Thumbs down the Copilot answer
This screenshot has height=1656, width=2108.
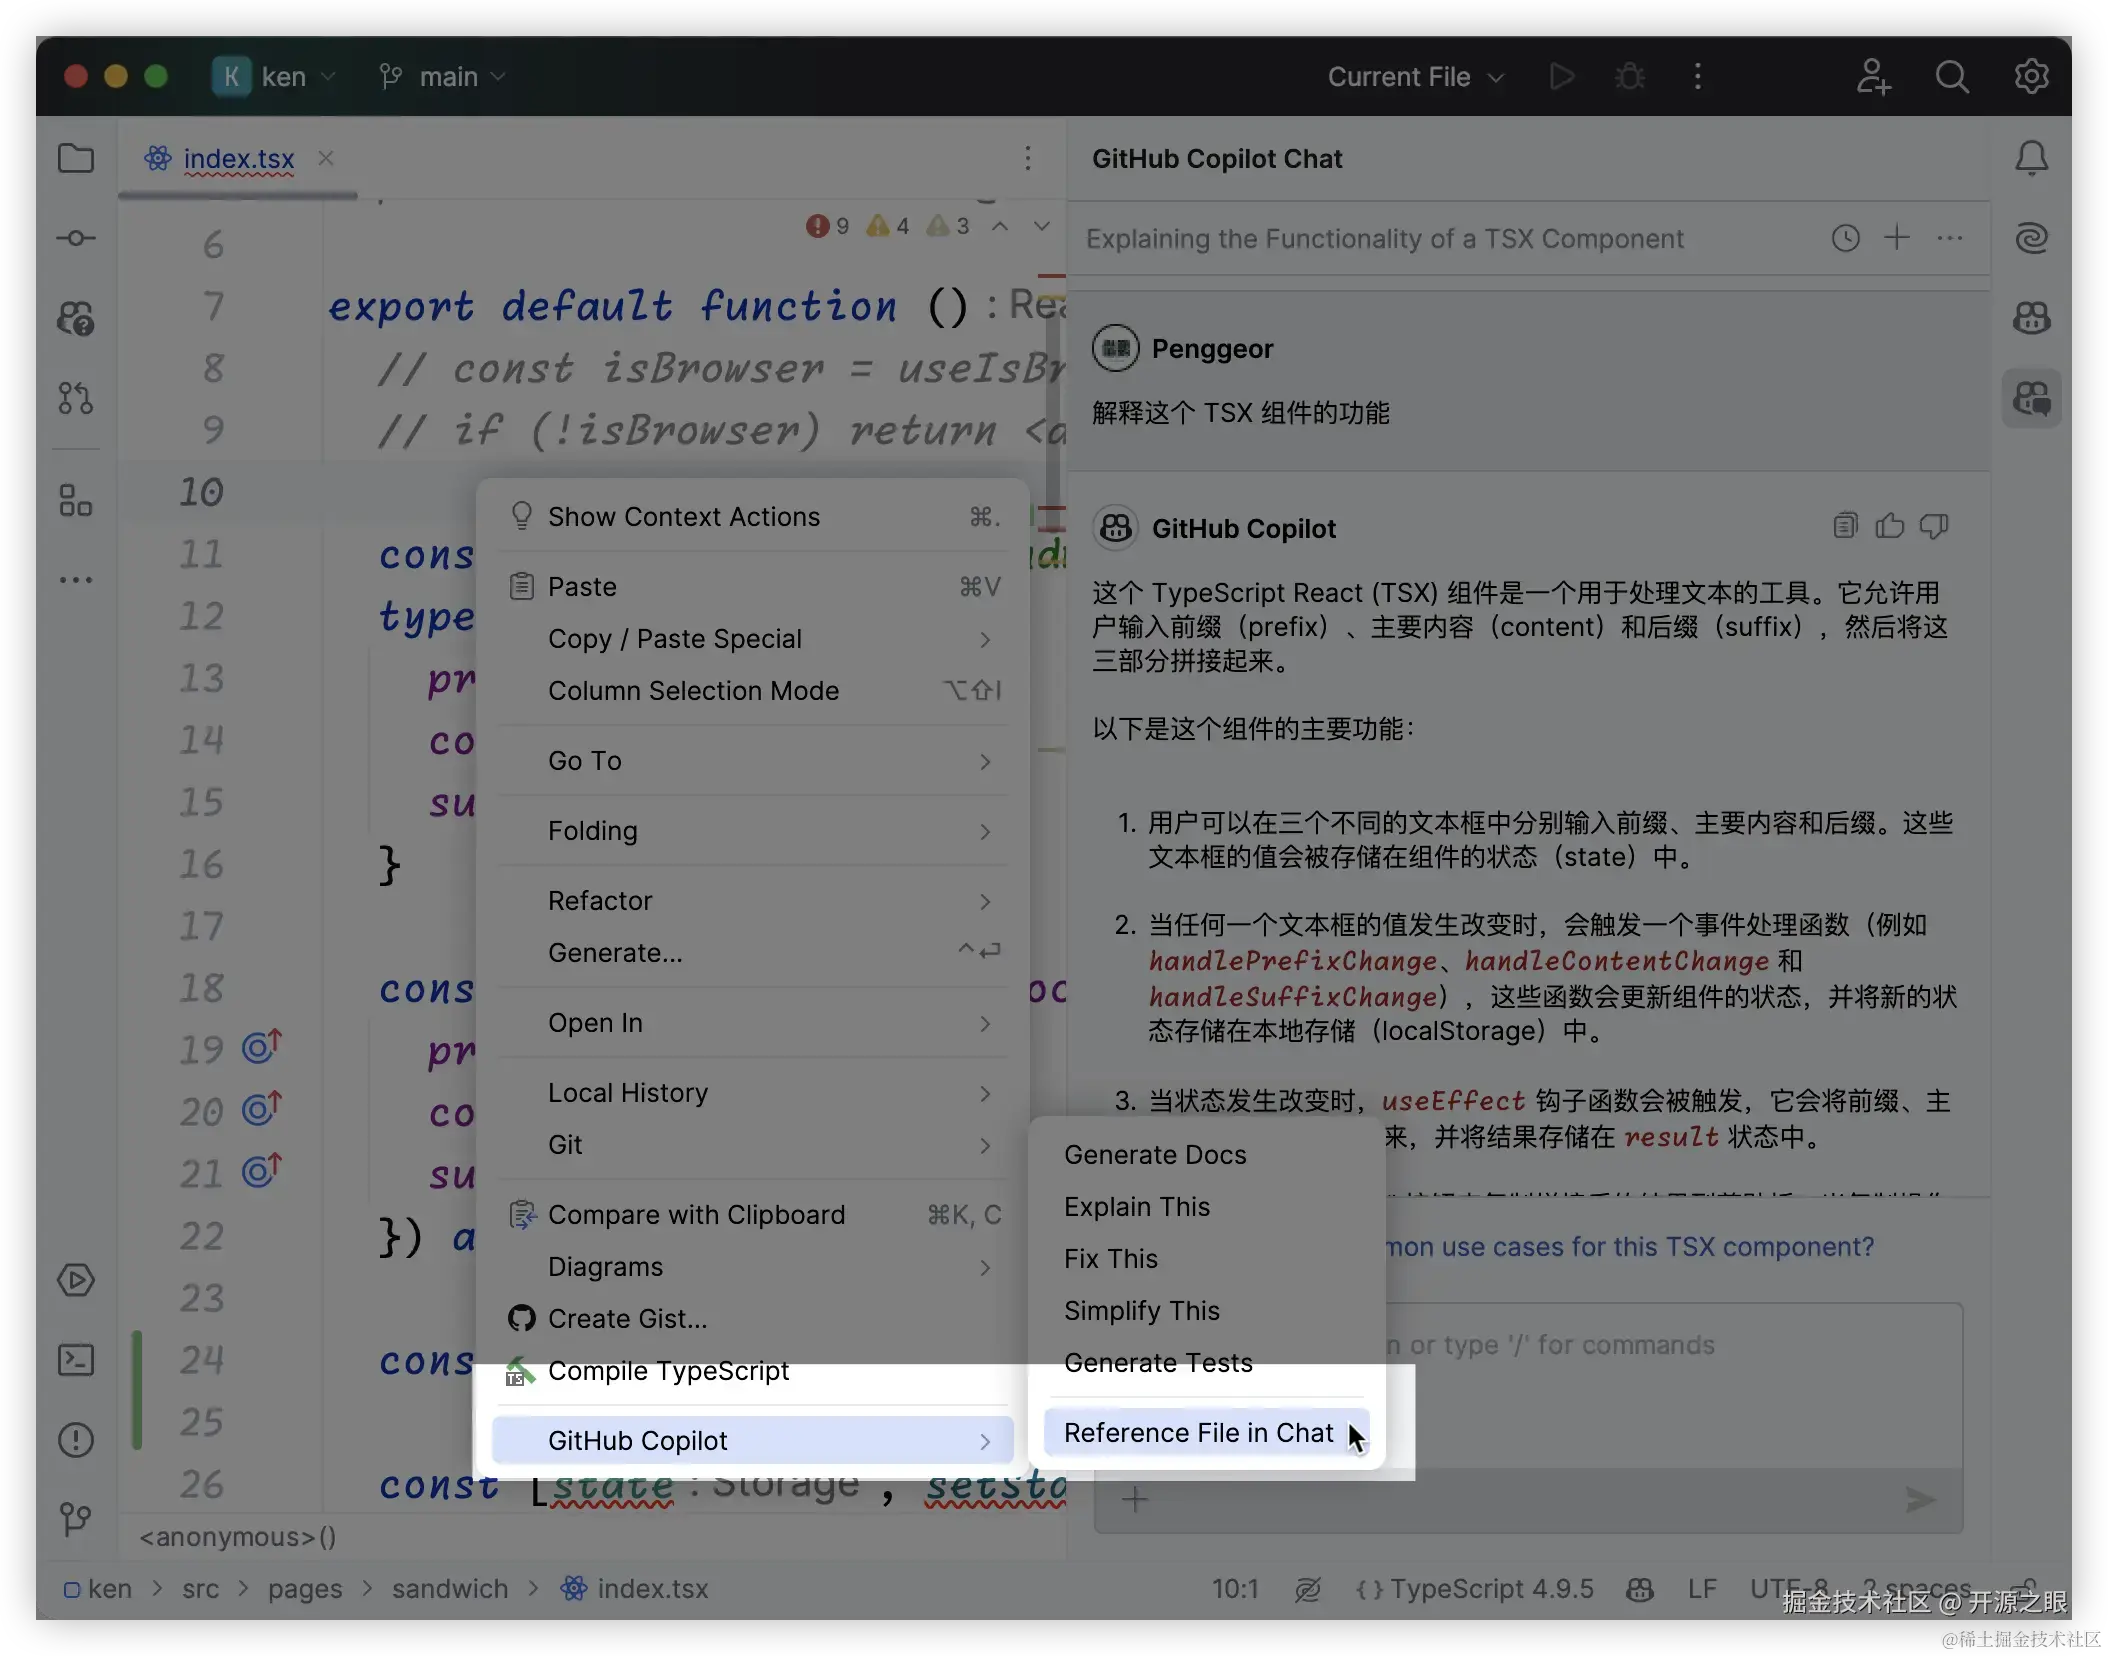point(1934,526)
